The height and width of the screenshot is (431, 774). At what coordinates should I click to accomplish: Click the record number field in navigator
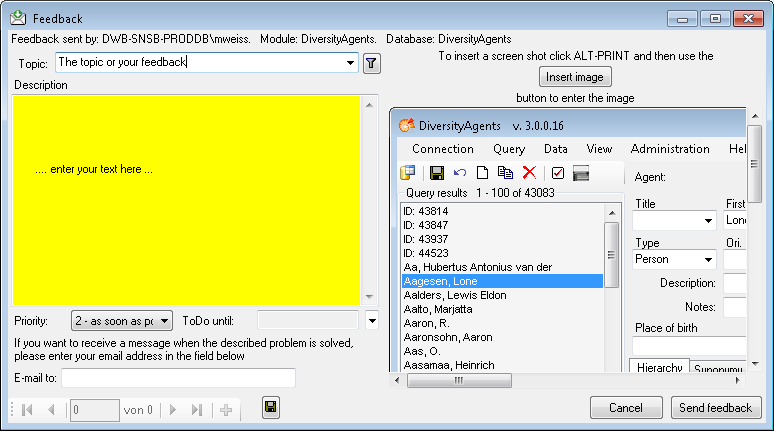94,410
